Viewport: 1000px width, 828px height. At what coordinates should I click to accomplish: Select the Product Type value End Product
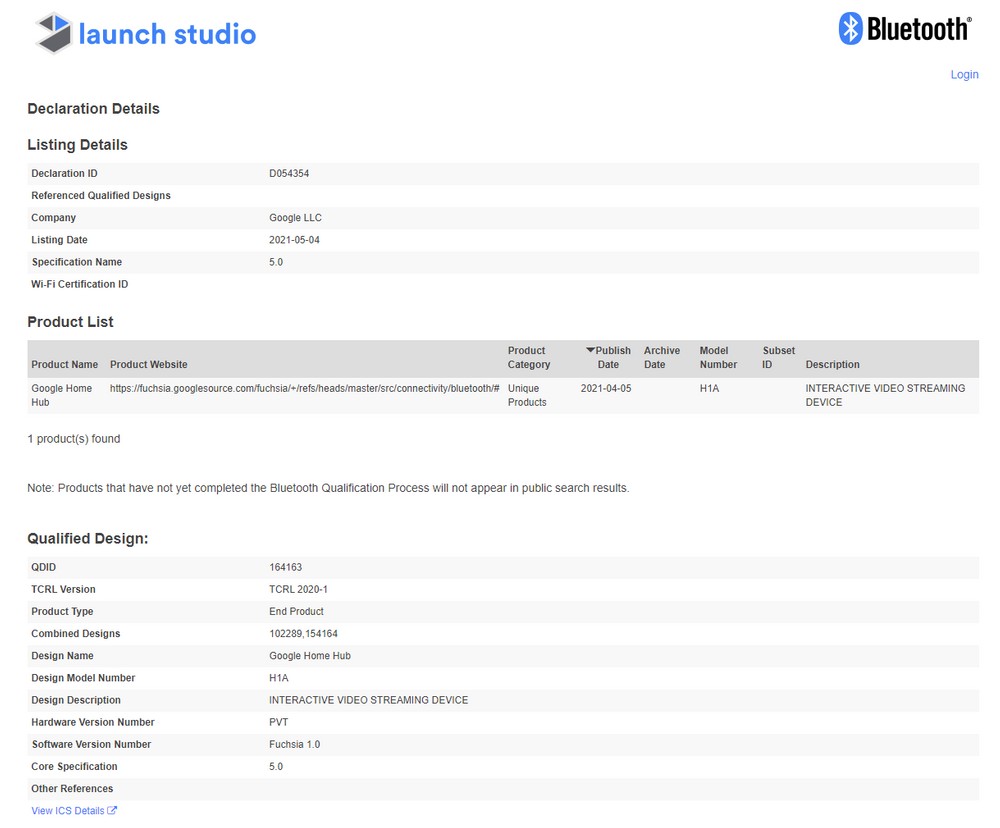(296, 611)
